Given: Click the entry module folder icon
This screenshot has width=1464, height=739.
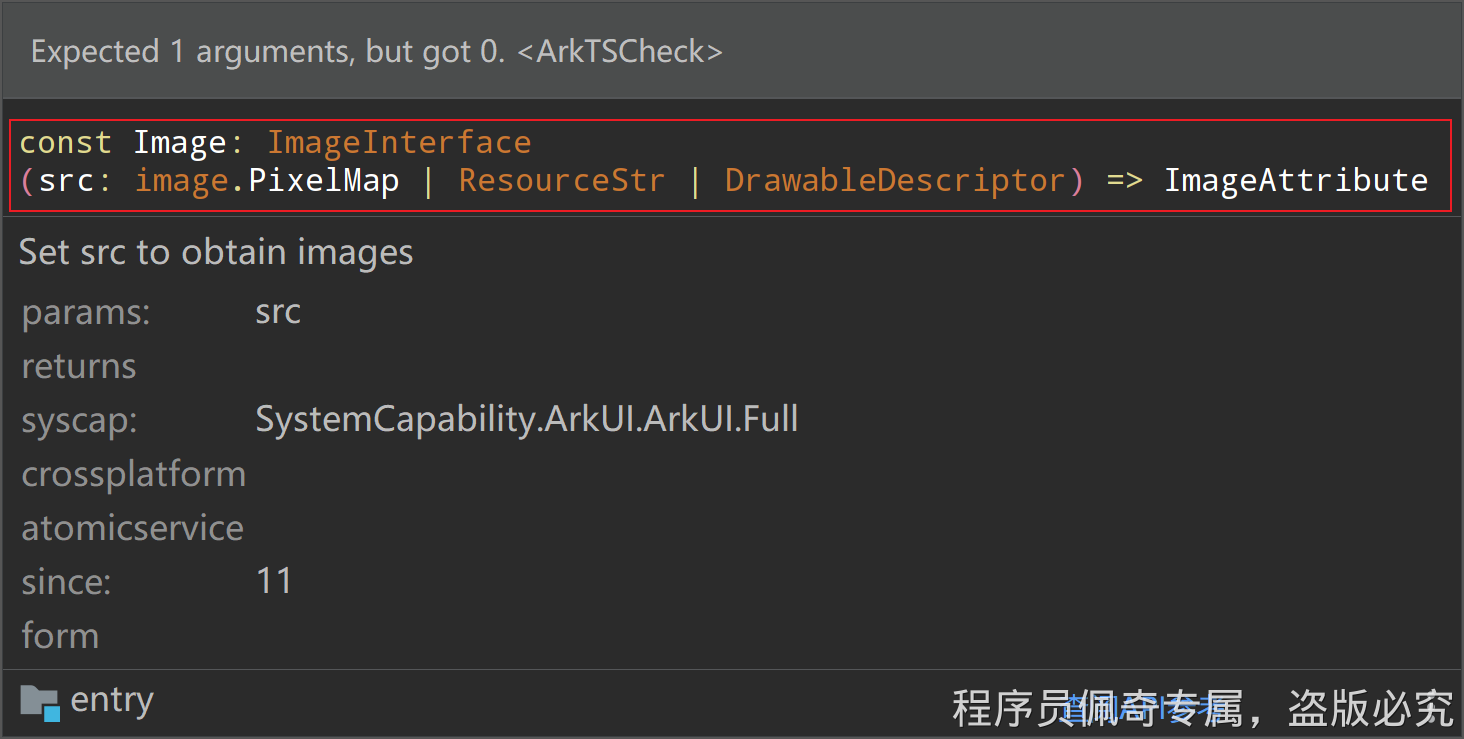Looking at the screenshot, I should [40, 702].
